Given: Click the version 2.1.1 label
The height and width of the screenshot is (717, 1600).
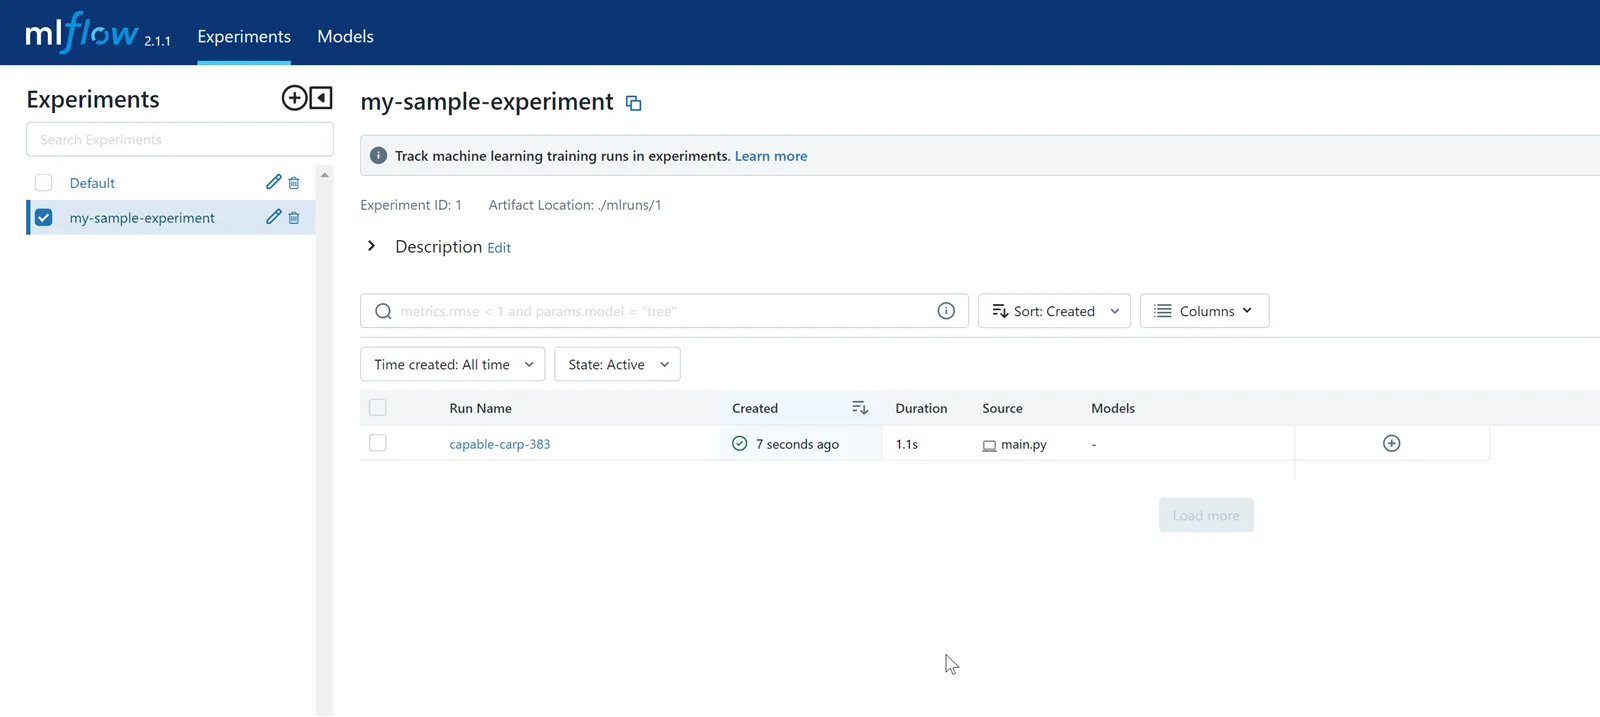Looking at the screenshot, I should pyautogui.click(x=157, y=41).
